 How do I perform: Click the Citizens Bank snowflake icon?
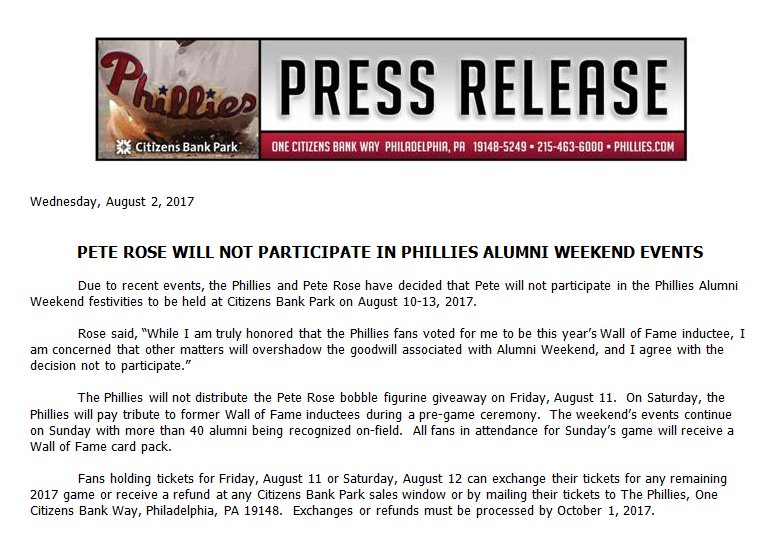point(124,146)
